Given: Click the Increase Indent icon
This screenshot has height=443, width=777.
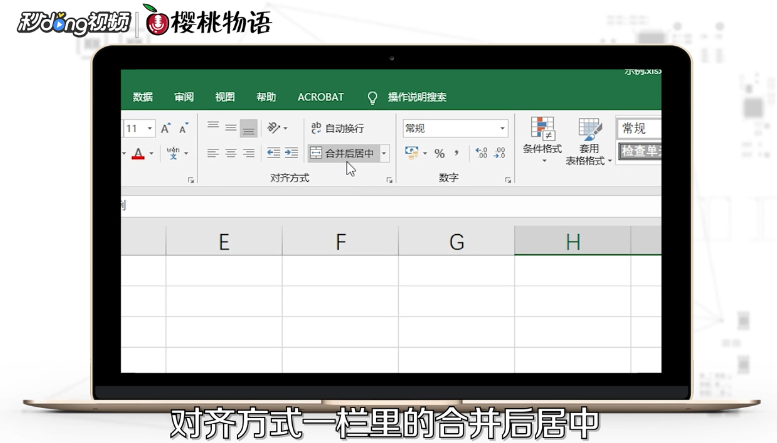Looking at the screenshot, I should (x=291, y=153).
